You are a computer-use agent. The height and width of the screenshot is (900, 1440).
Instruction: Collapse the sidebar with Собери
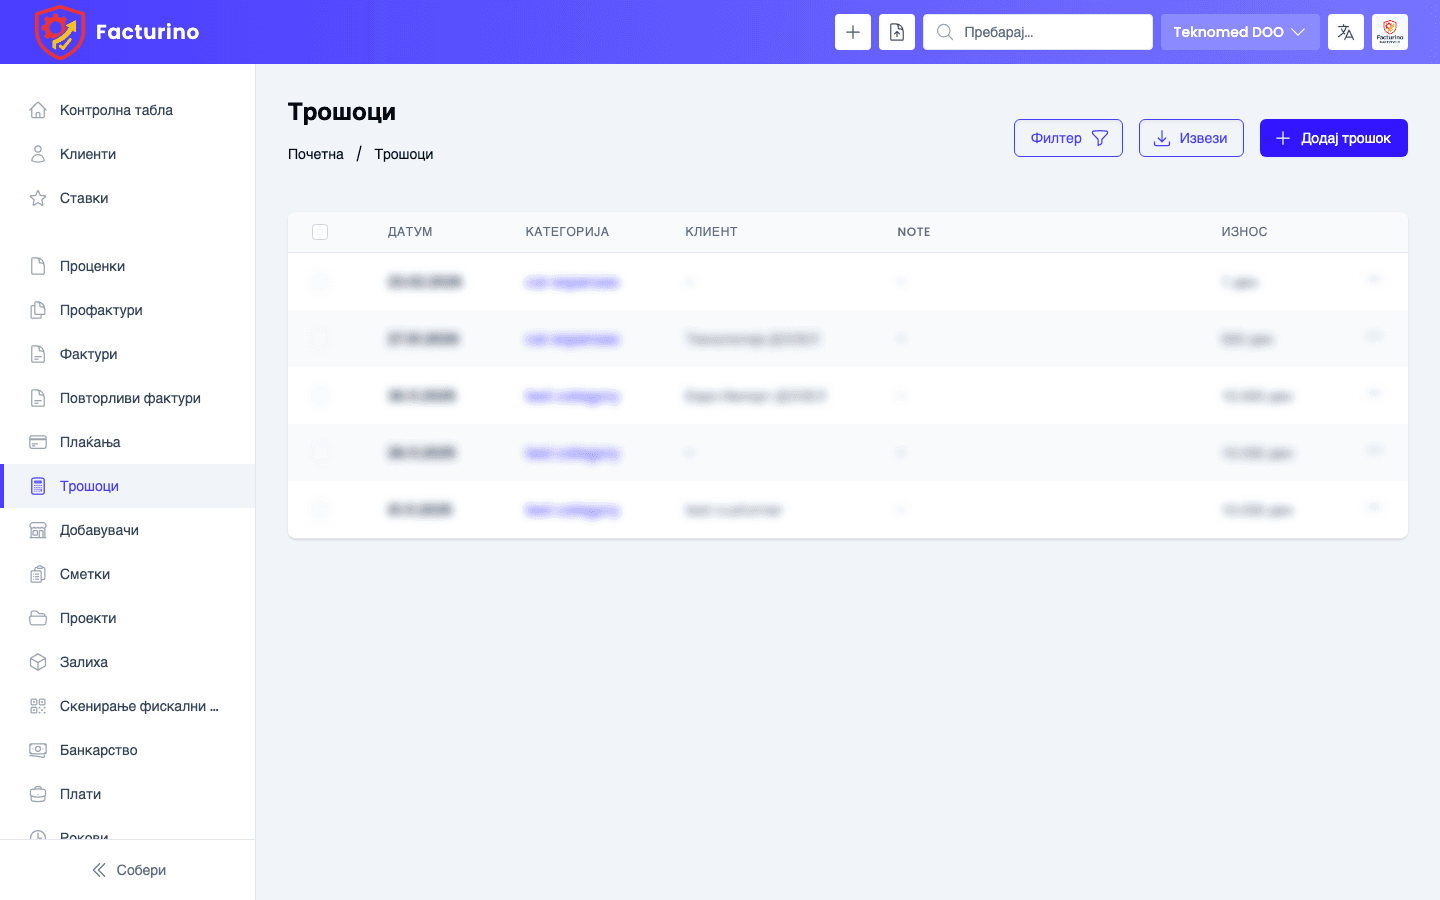click(128, 870)
